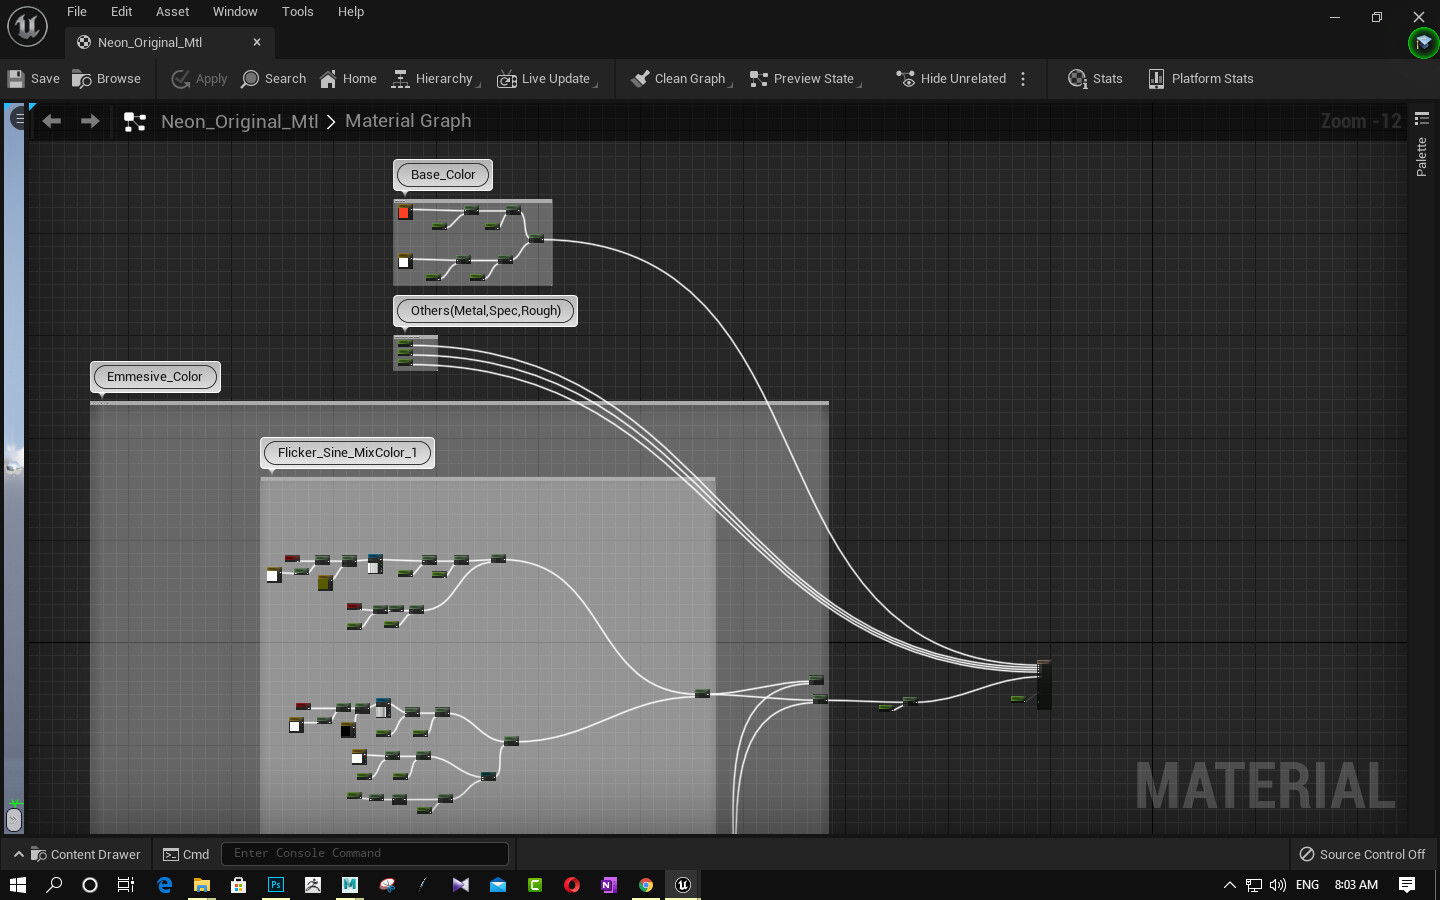Open OneNote from the taskbar
Screen dimensions: 1440x900
tap(609, 884)
